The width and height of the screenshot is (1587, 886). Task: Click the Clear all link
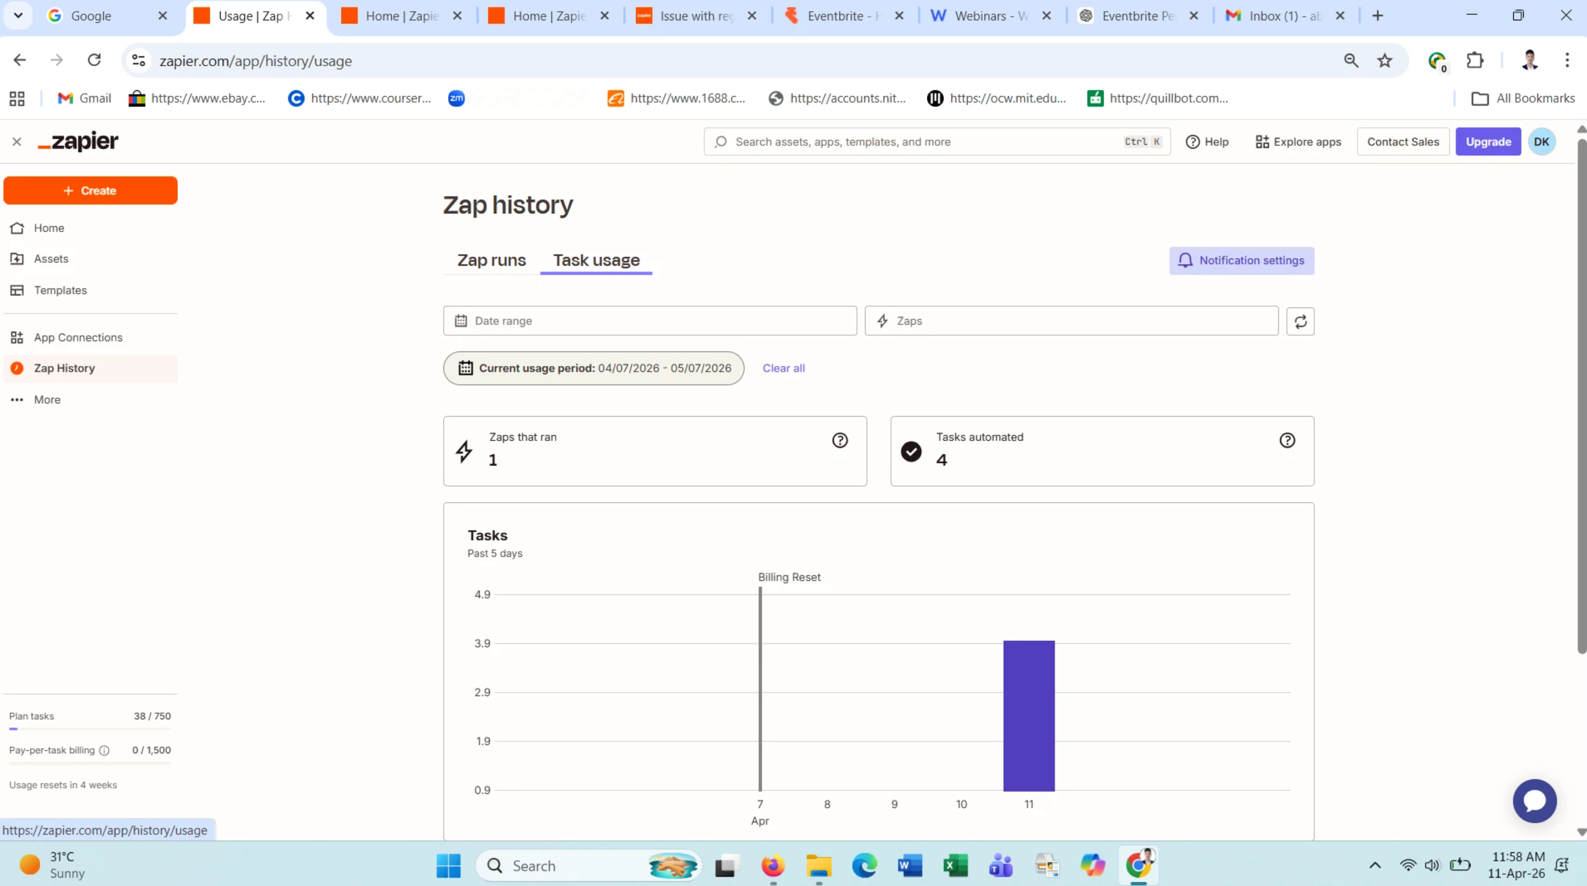click(783, 368)
